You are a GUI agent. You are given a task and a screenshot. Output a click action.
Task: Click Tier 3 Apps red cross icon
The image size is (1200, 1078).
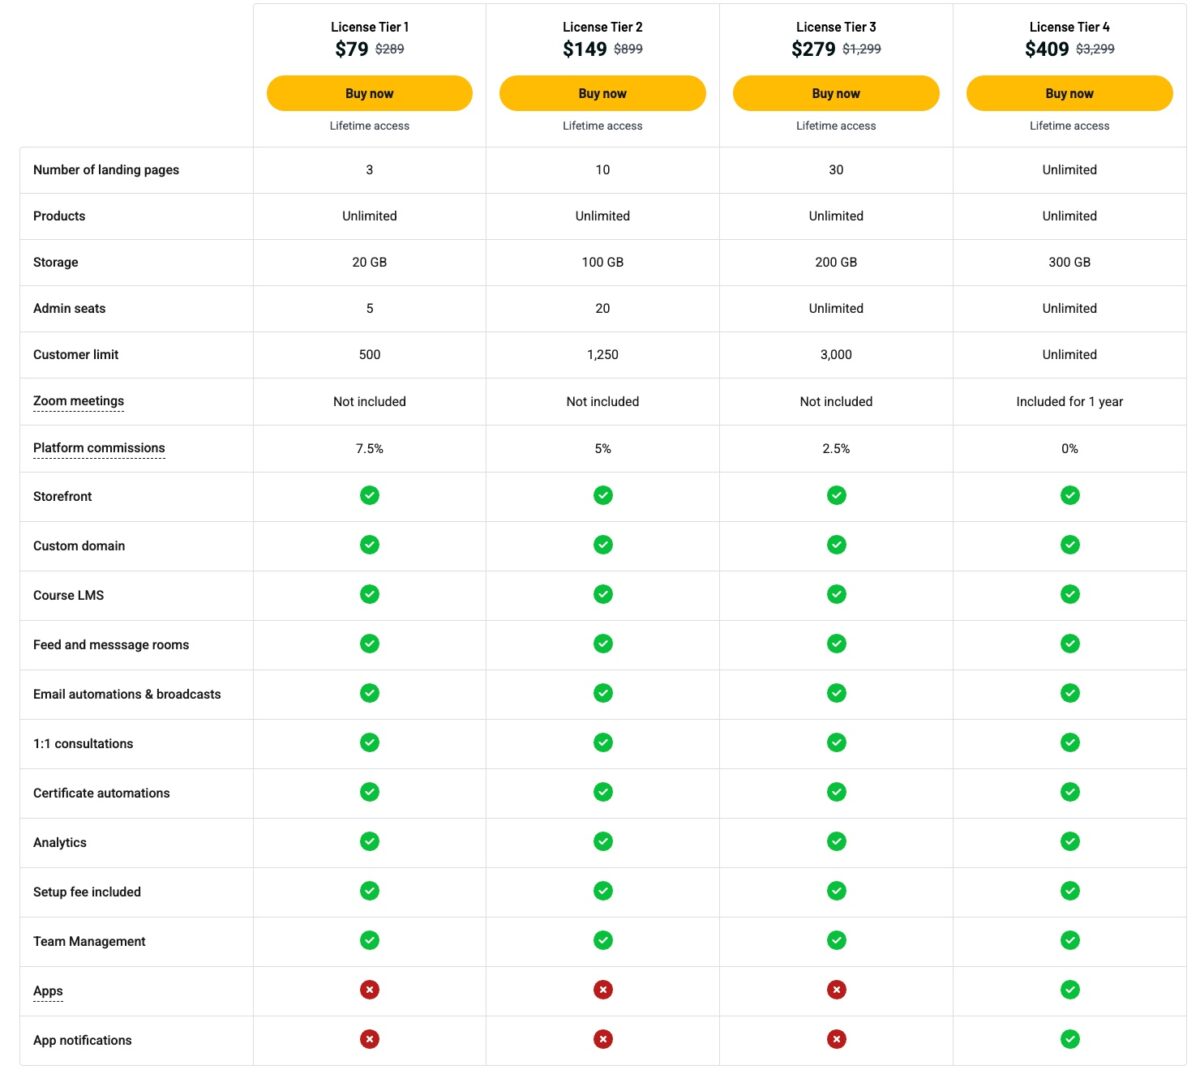click(837, 990)
